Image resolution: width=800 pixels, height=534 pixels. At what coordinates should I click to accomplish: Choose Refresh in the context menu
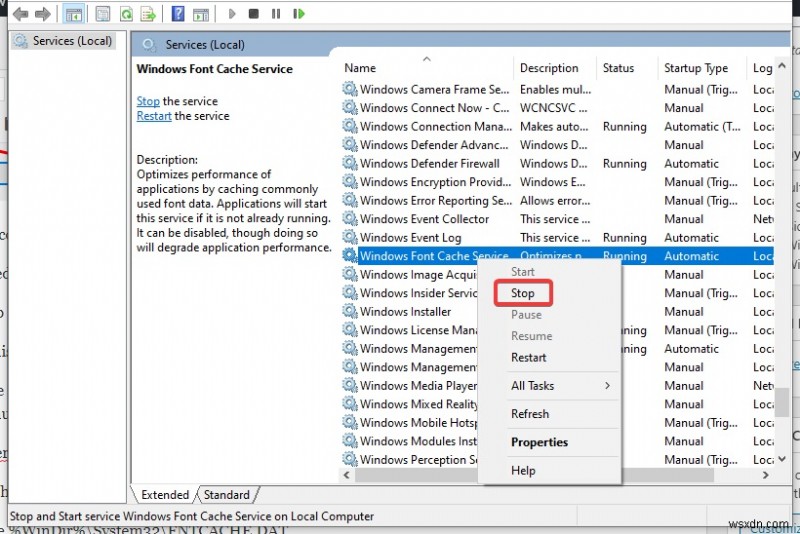pos(530,414)
